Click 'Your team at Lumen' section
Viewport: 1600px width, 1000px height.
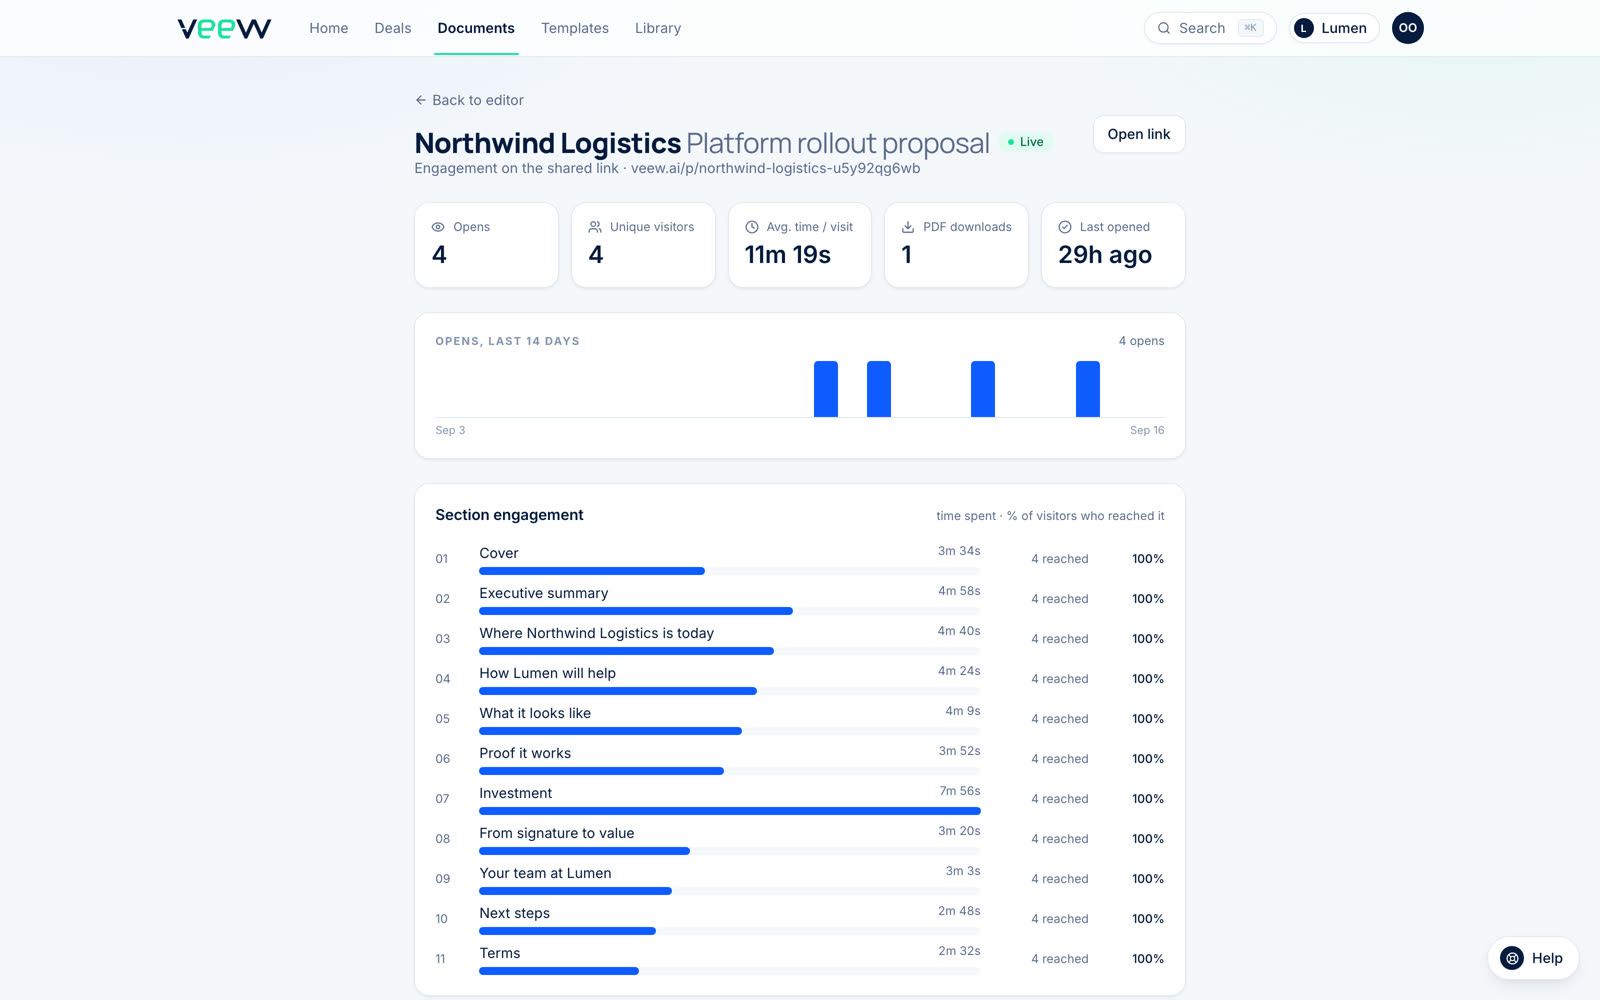pos(800,879)
